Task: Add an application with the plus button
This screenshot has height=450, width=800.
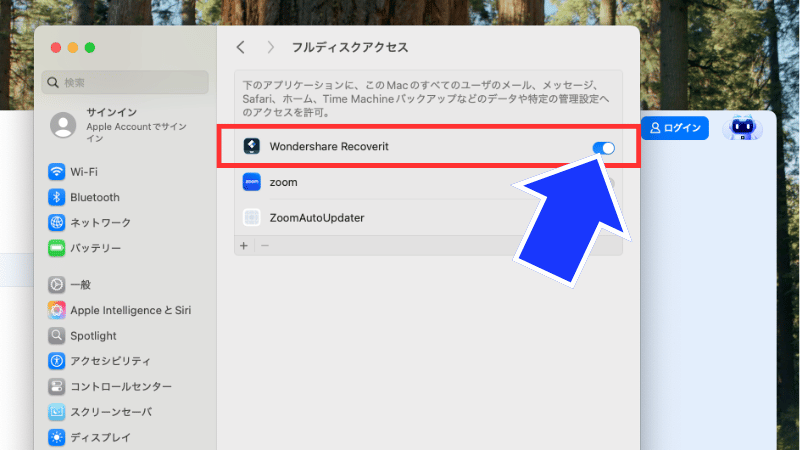Action: [x=244, y=245]
